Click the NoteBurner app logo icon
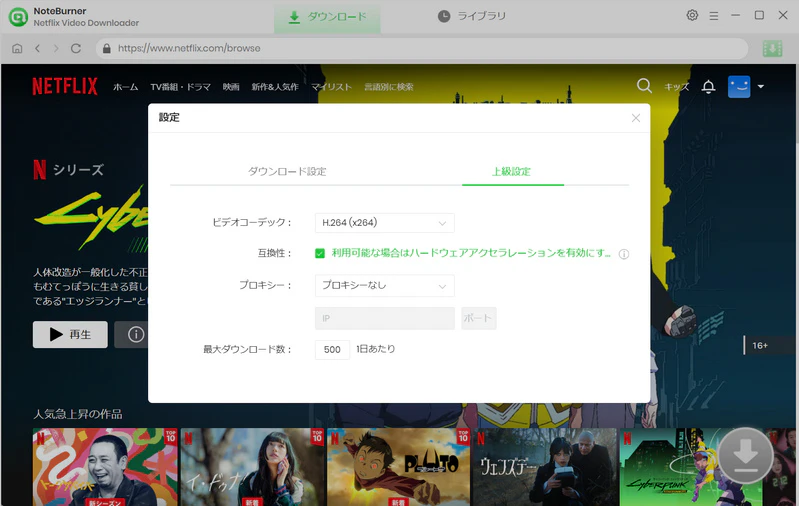Screen dimensions: 799x506 [x=18, y=17]
